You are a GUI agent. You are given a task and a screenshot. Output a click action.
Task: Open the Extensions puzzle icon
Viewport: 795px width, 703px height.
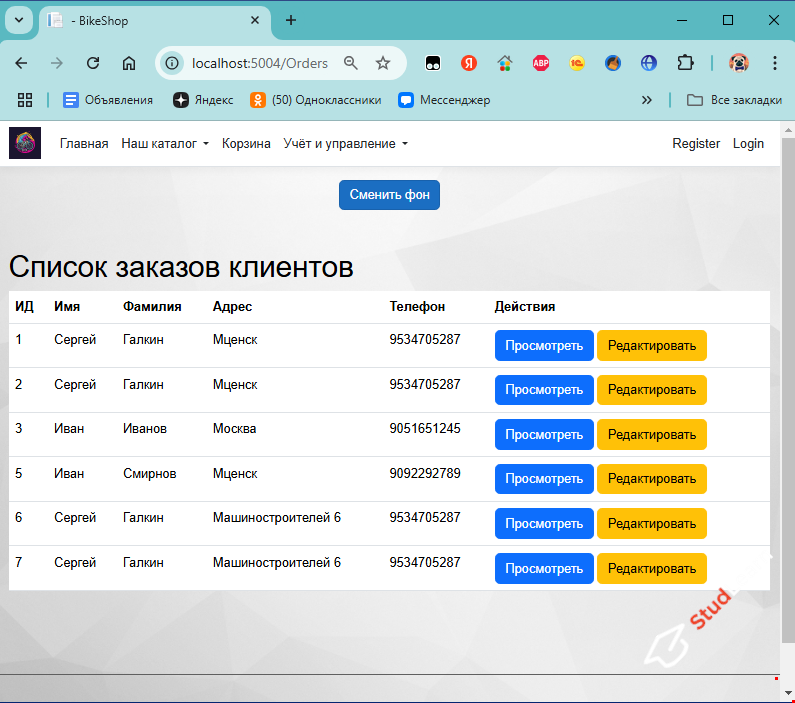[685, 63]
